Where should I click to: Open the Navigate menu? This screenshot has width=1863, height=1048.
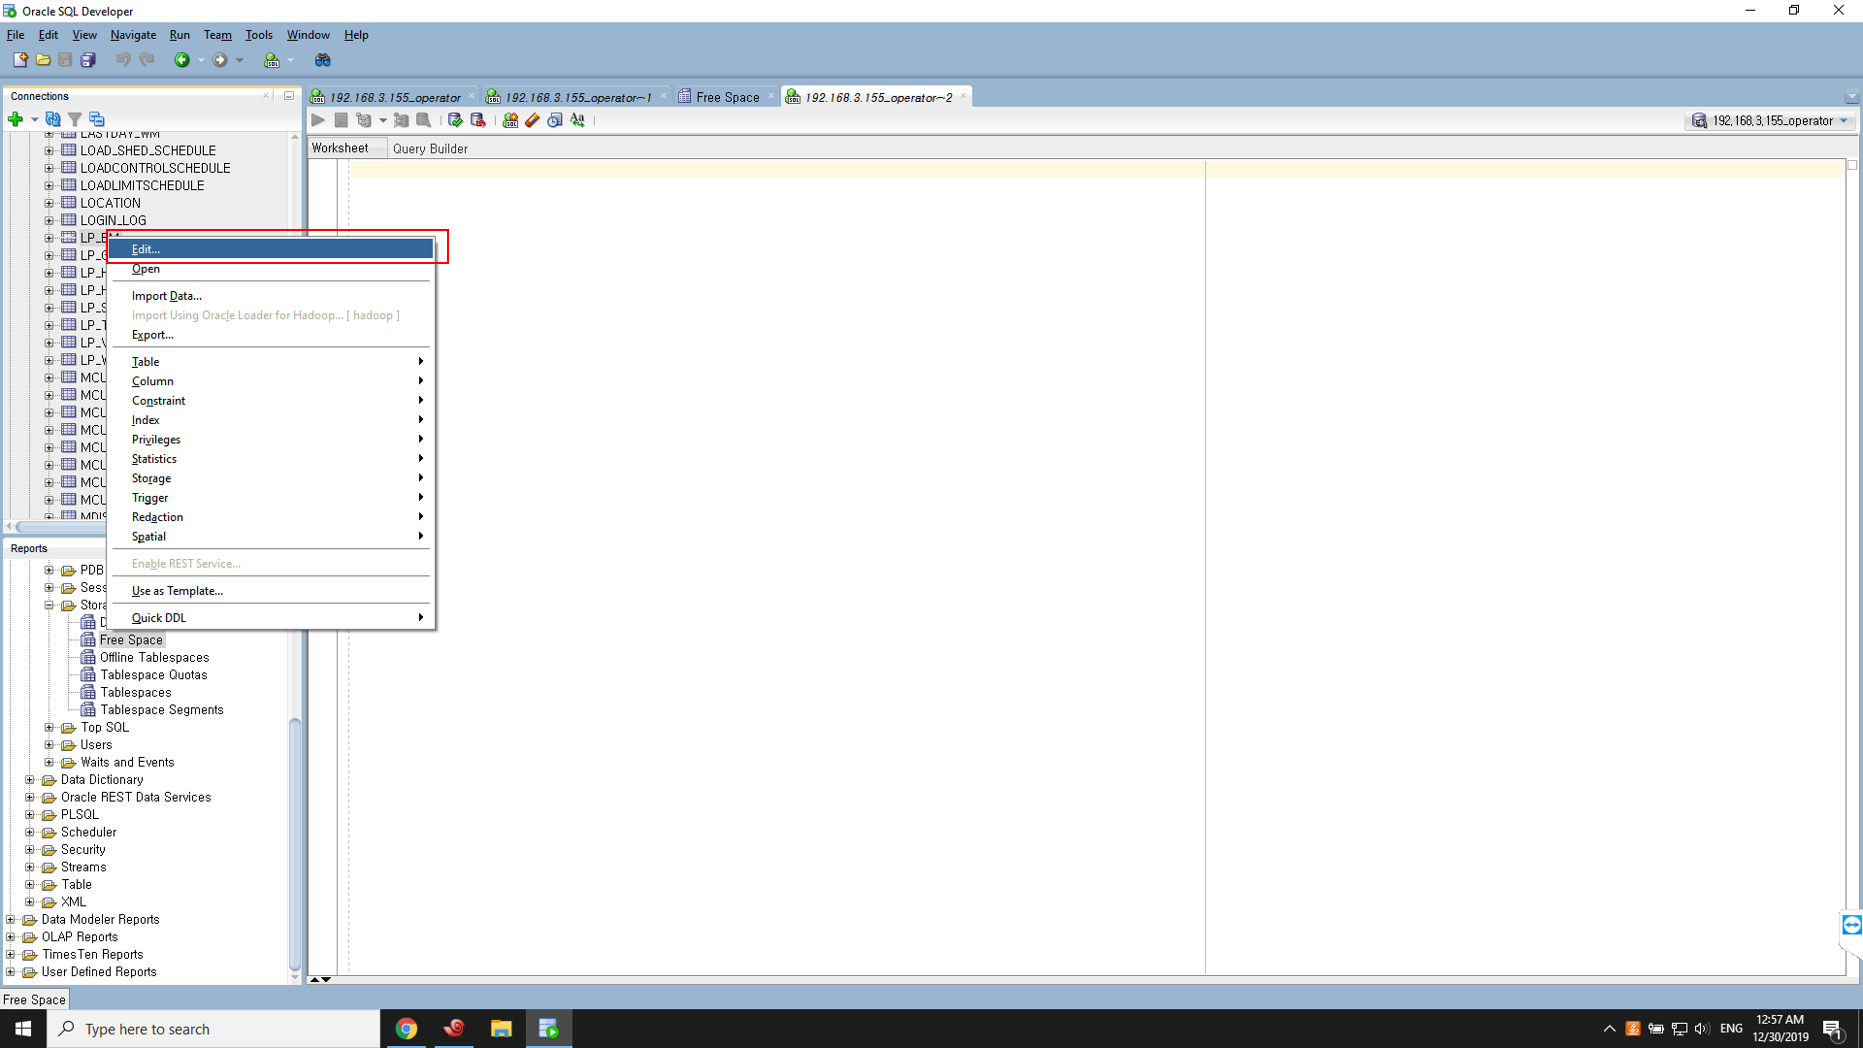click(133, 35)
